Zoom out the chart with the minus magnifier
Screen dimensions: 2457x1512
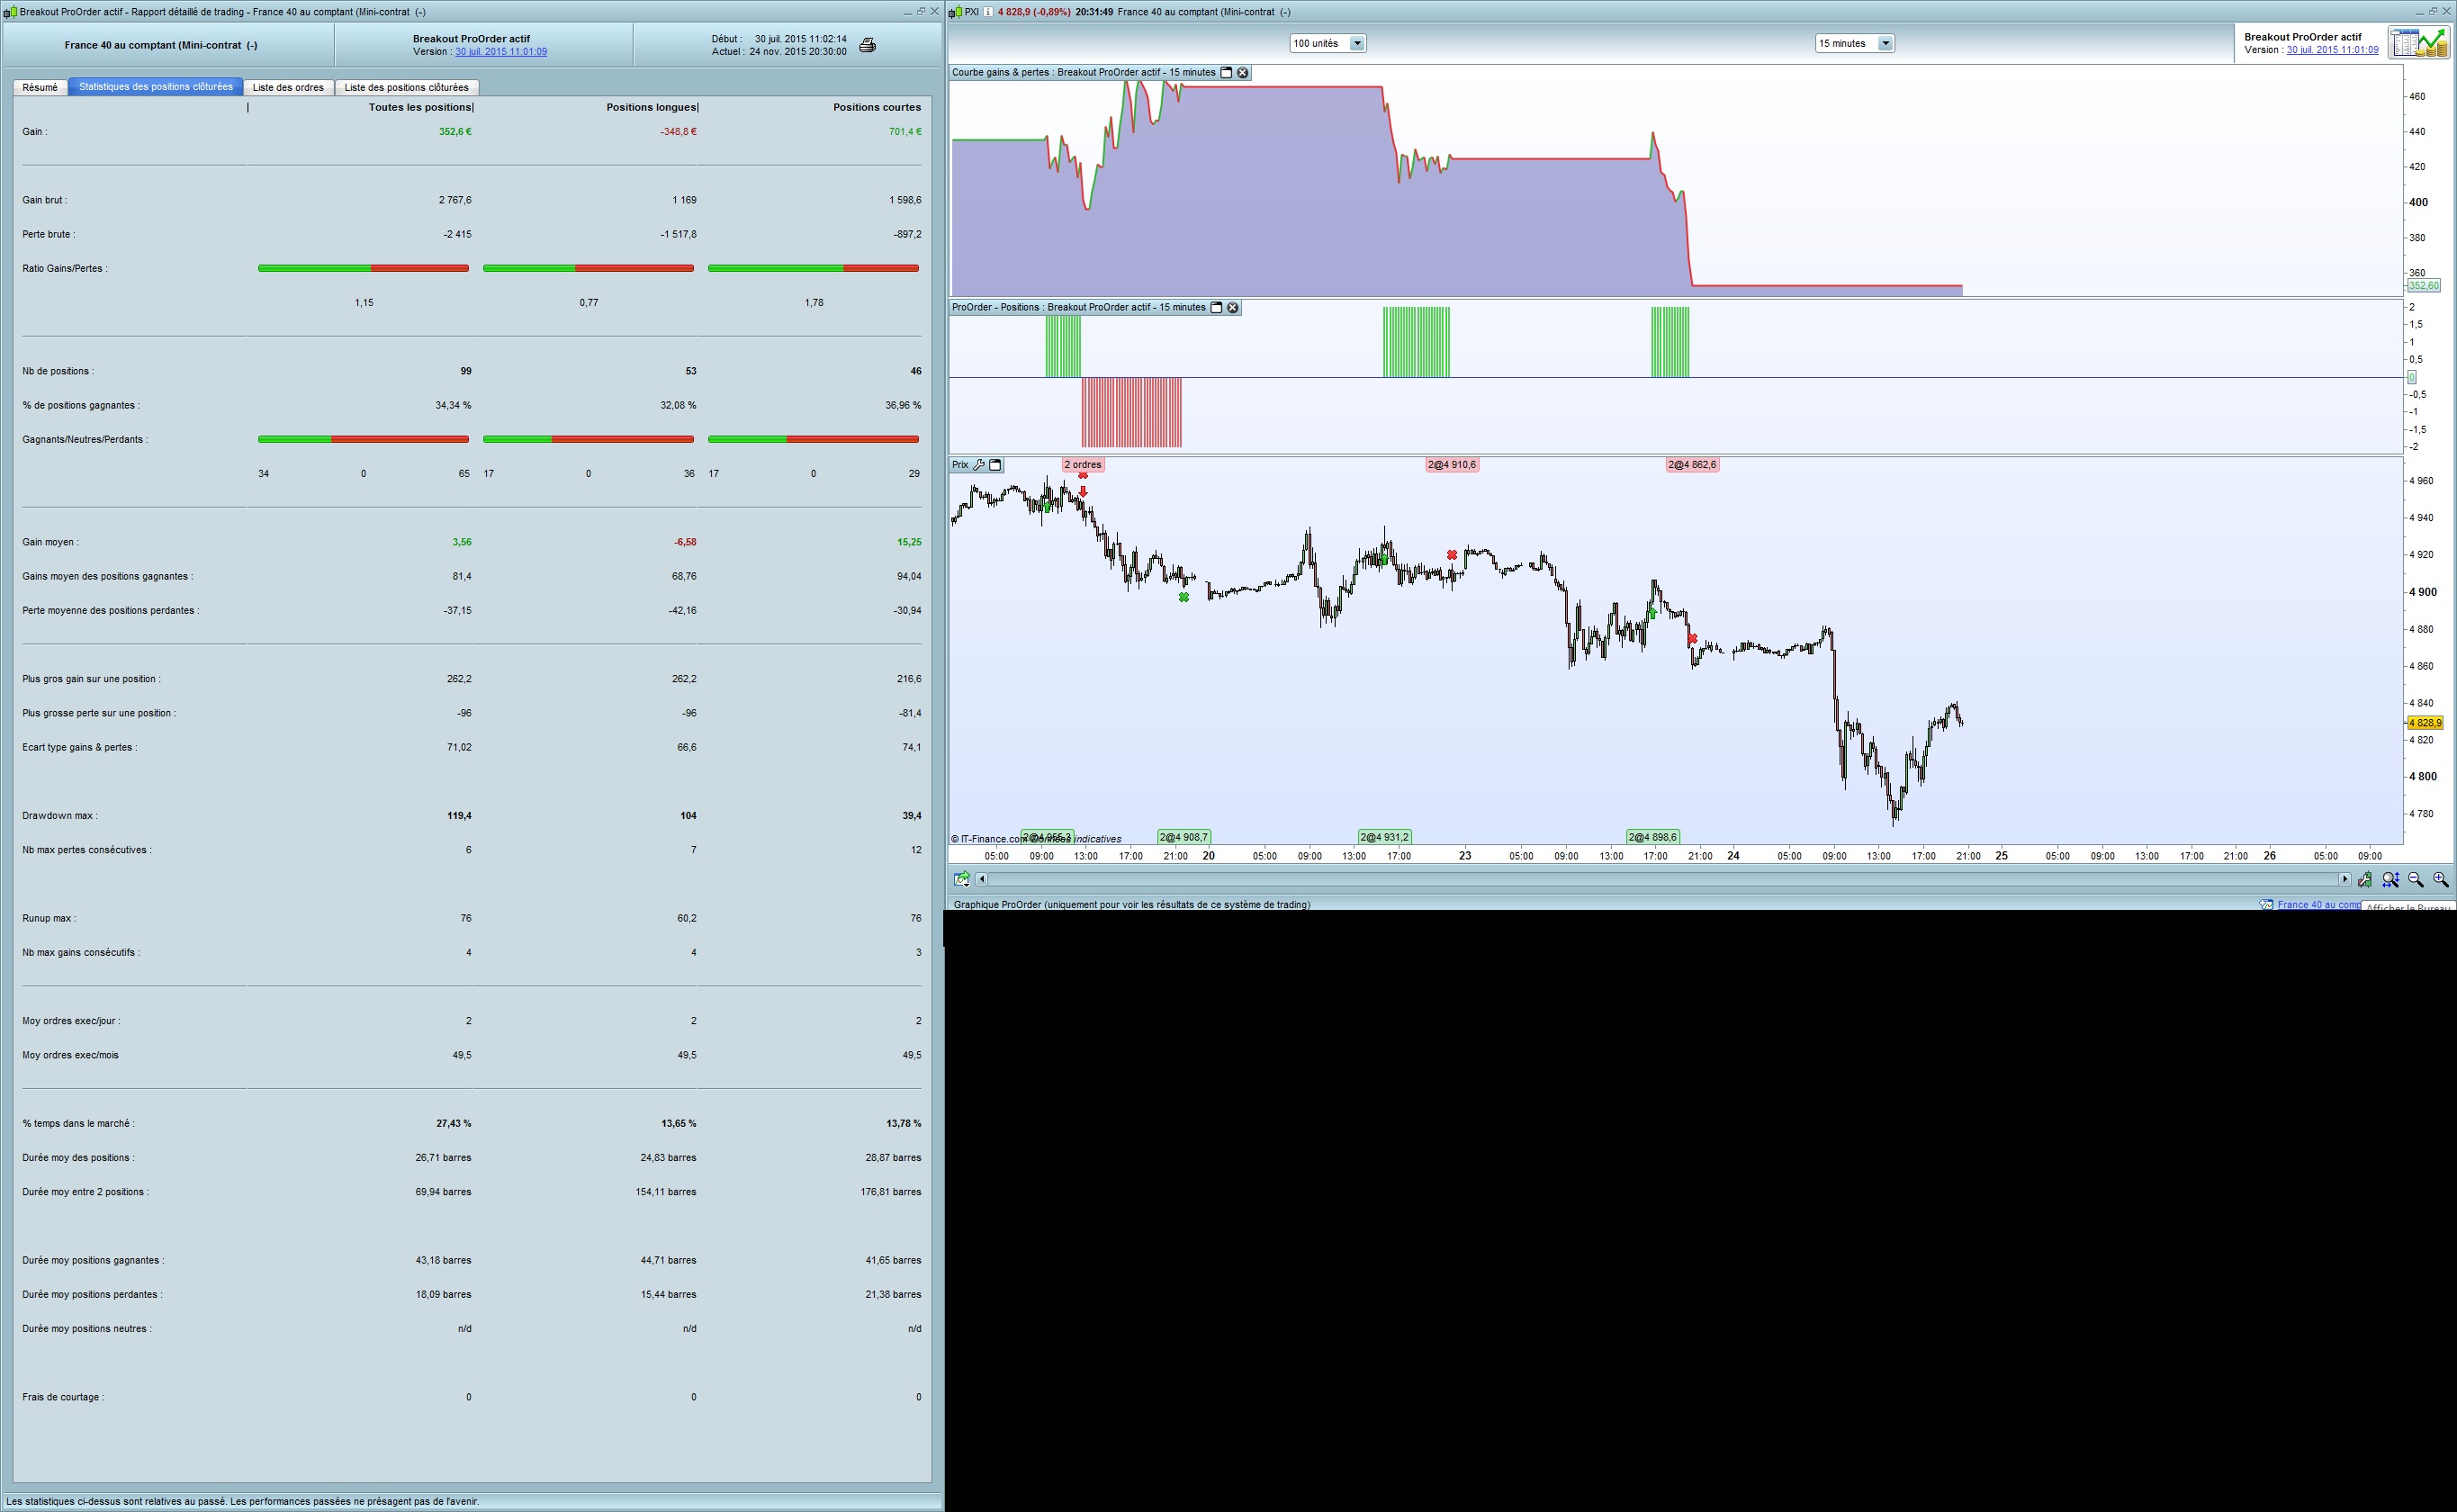[x=2416, y=880]
